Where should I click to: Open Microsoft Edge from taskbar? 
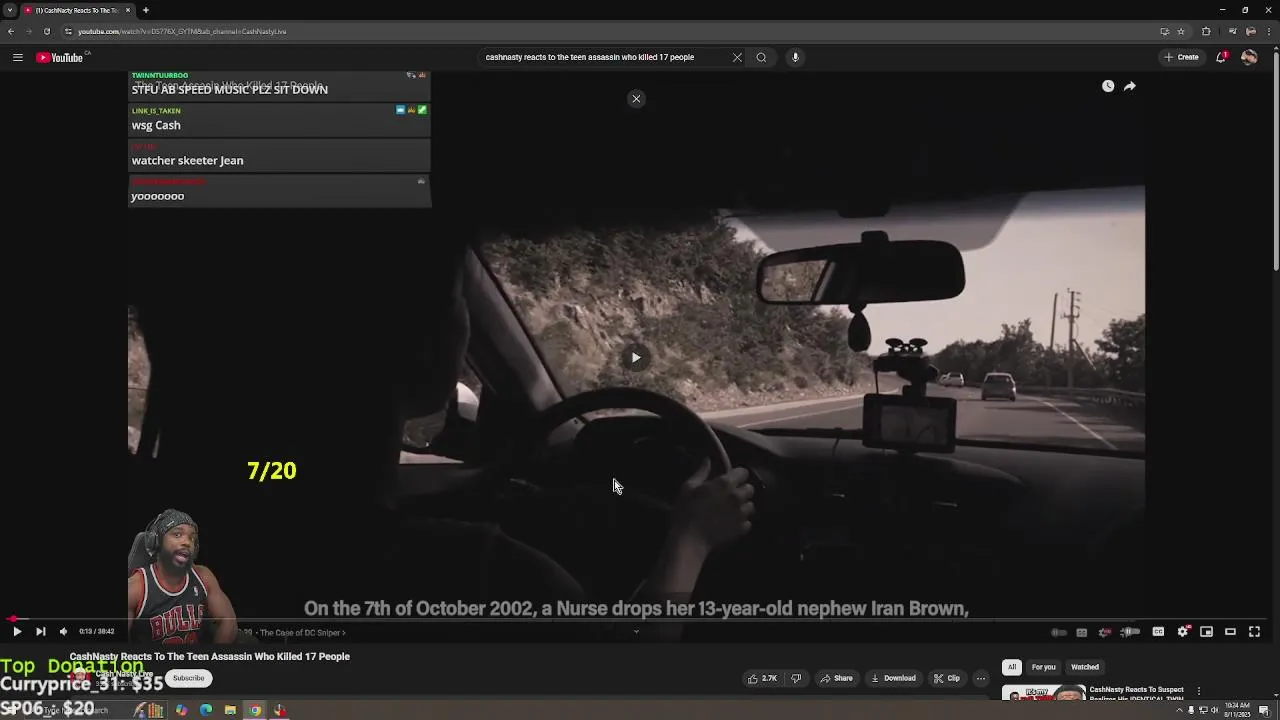click(206, 710)
